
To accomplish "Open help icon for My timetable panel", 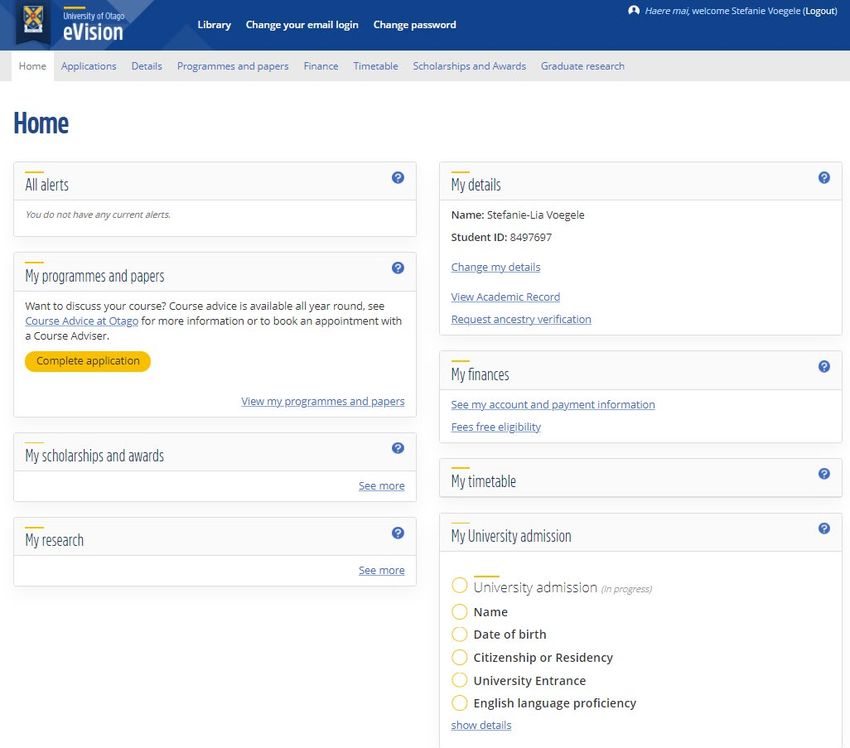I will coord(824,474).
